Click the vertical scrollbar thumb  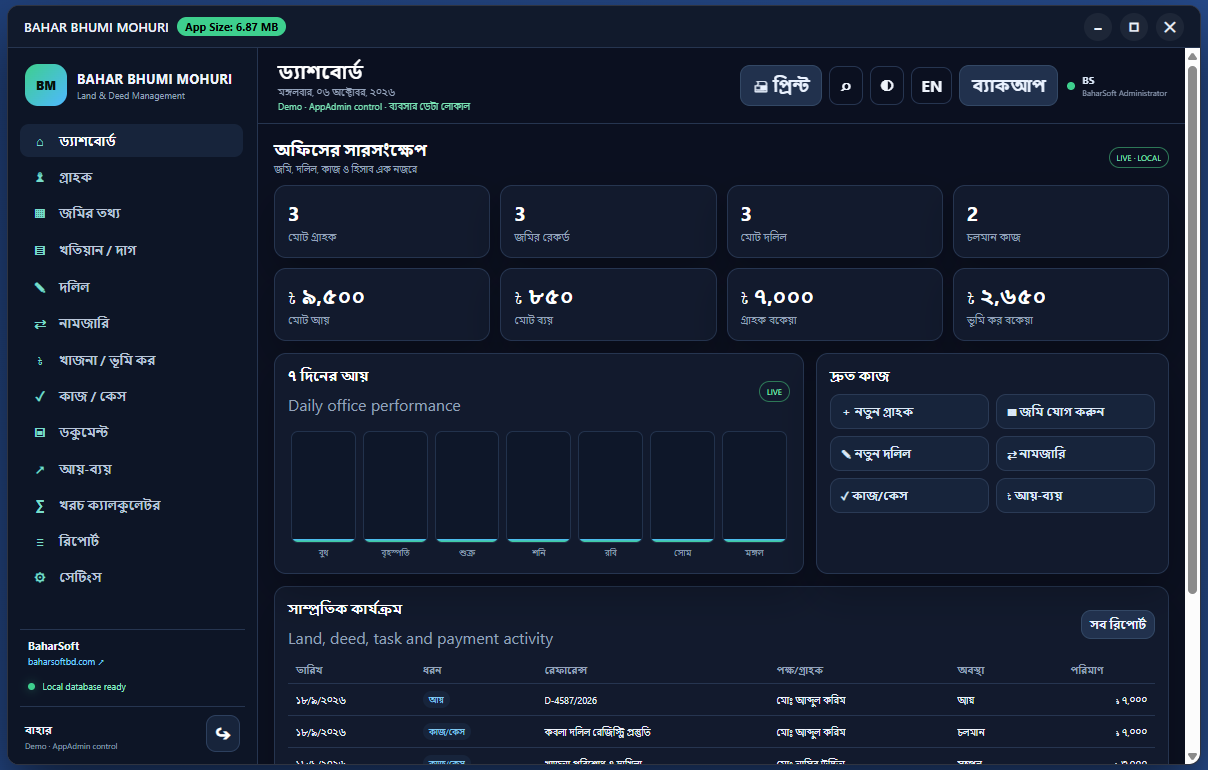pyautogui.click(x=1192, y=329)
